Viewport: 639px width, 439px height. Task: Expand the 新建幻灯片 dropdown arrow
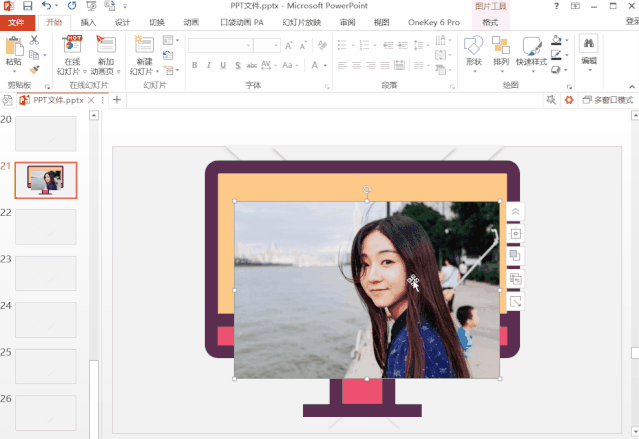[x=143, y=72]
